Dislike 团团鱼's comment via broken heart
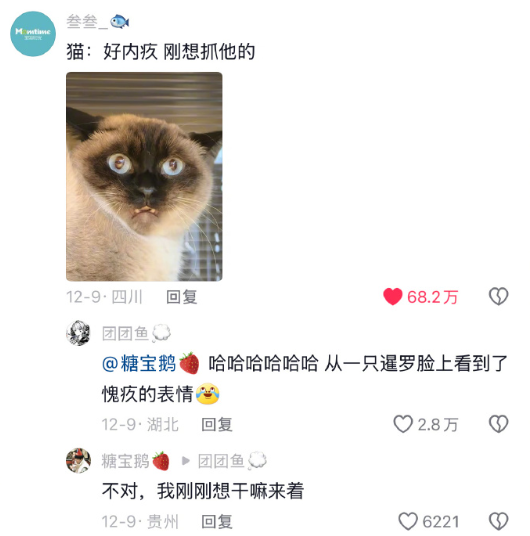530x536 pixels. click(499, 424)
